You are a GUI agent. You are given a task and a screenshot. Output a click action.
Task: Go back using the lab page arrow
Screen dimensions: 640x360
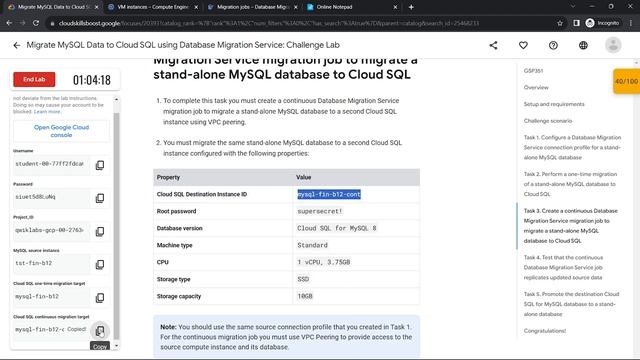point(16,45)
